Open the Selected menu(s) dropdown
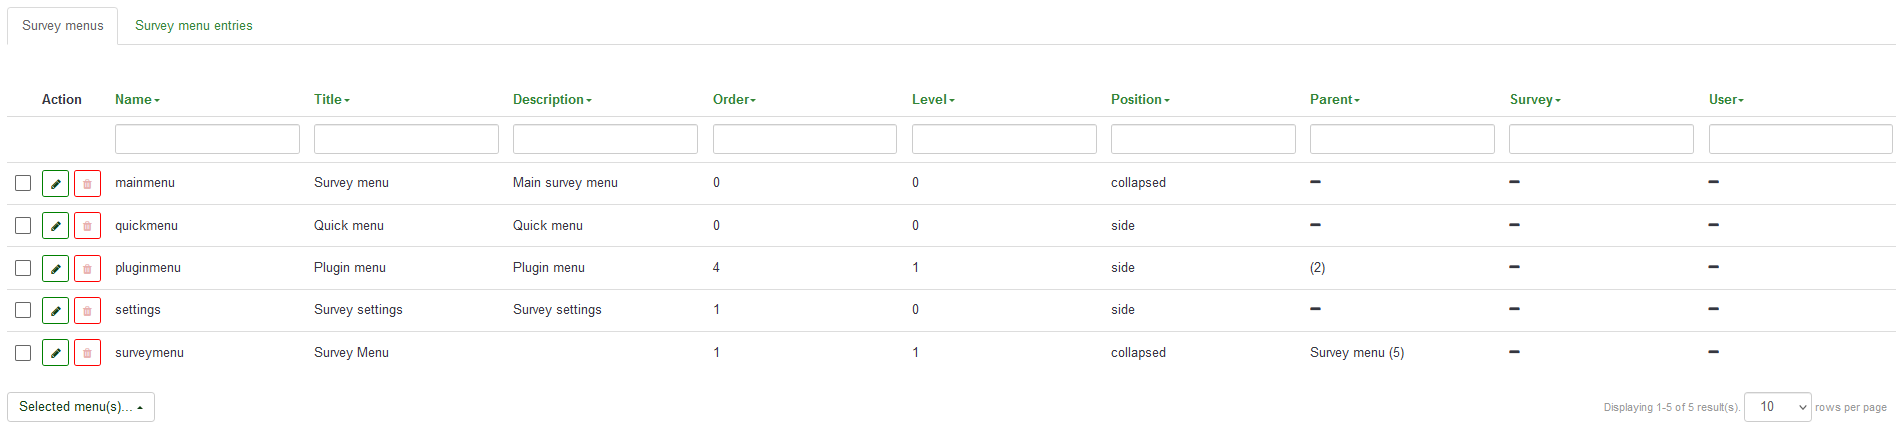The image size is (1896, 446). click(x=81, y=407)
